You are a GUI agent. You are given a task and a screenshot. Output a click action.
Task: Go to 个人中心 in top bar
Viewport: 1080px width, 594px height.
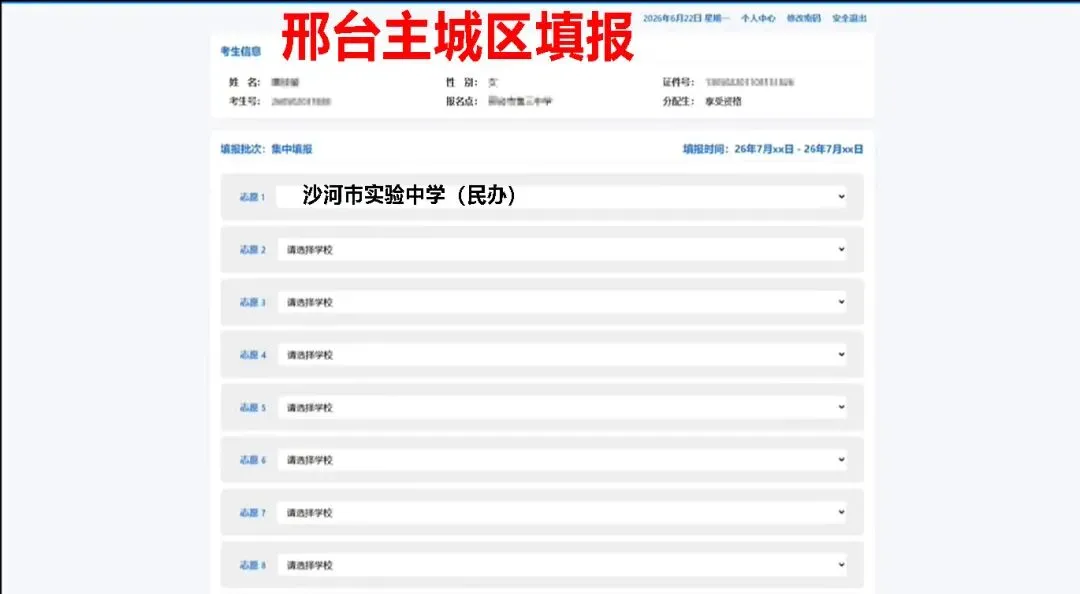758,19
